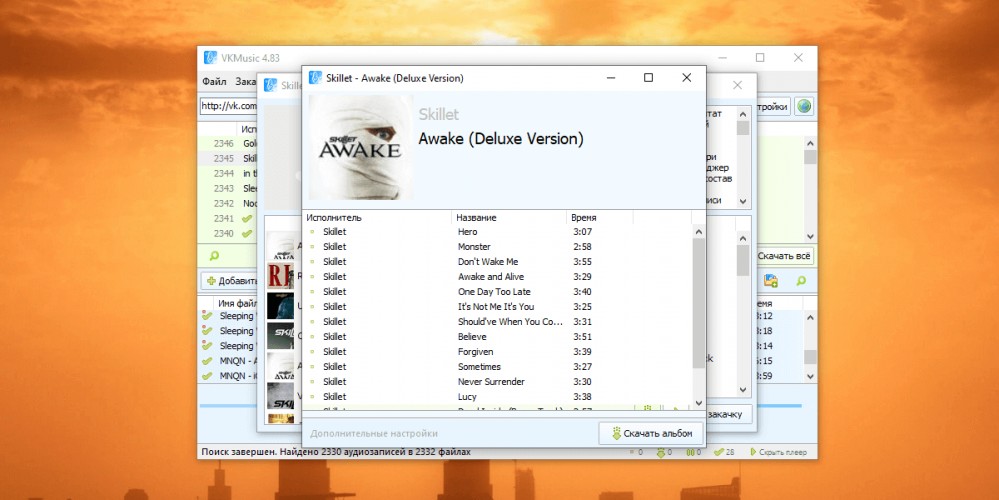Screen dimensions: 999x500
Task: Select the track Believe
Action: tap(497, 336)
